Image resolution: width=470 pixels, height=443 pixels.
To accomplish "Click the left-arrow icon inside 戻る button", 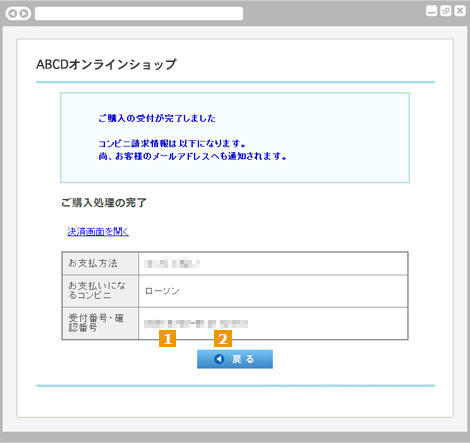I will pyautogui.click(x=219, y=359).
